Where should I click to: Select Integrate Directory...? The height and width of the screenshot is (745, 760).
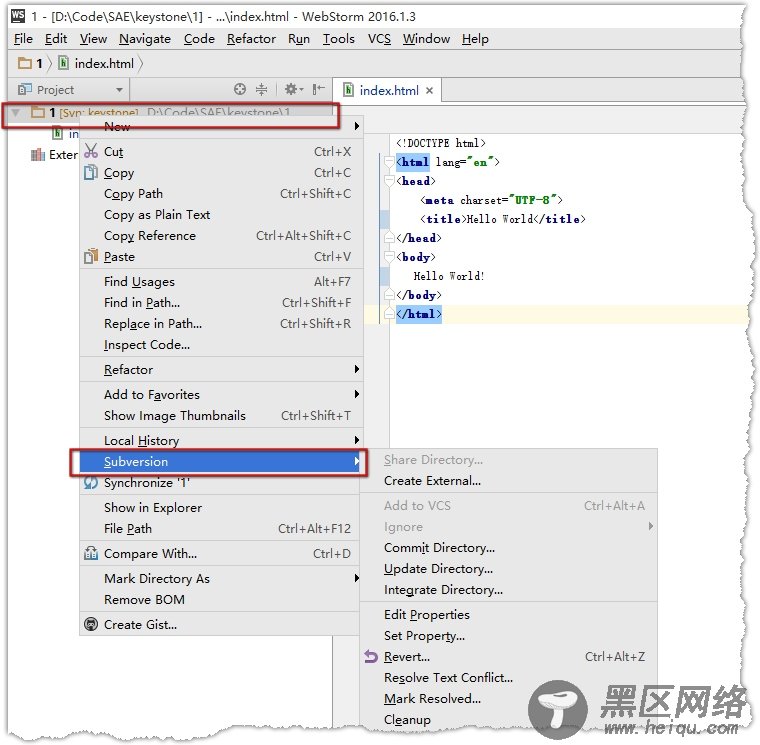[508, 590]
